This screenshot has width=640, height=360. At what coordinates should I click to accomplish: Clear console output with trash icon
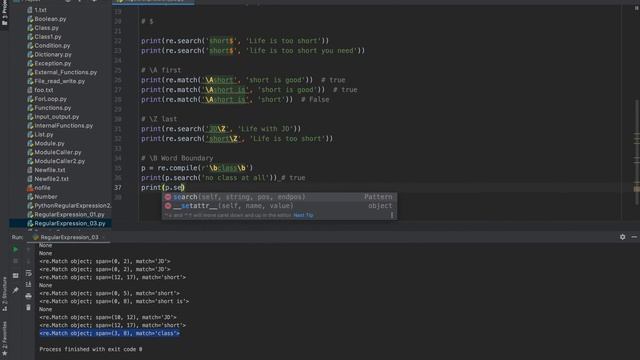coord(29,307)
